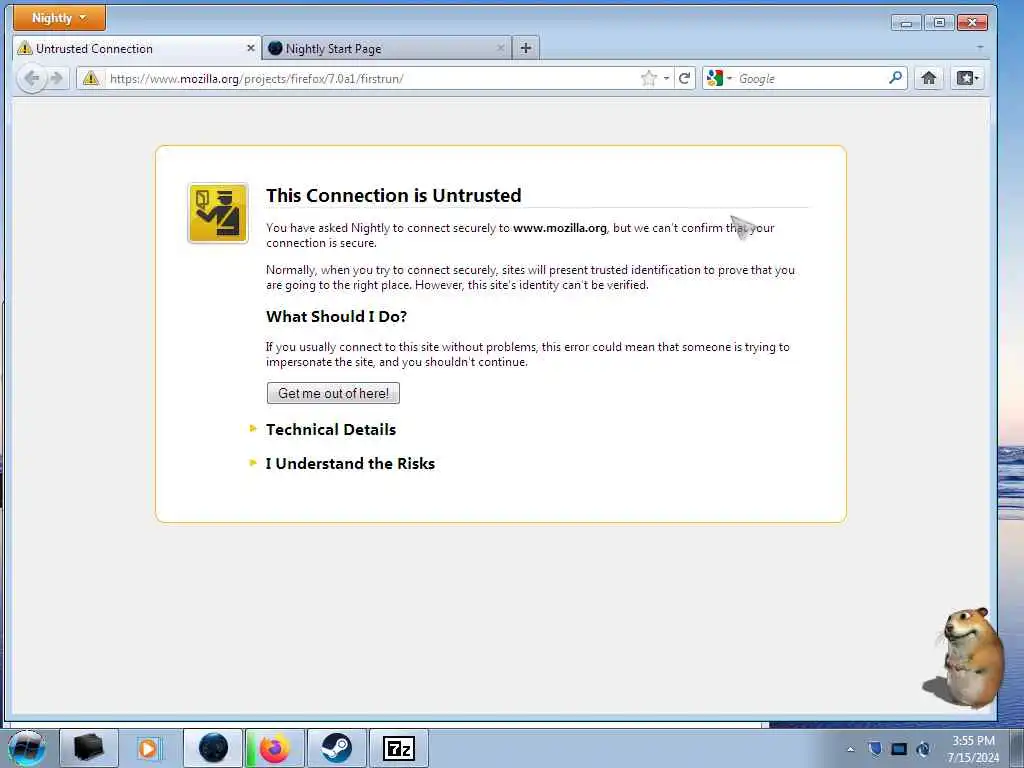The height and width of the screenshot is (768, 1024).
Task: Click the Get me out of here! button
Action: coord(333,393)
